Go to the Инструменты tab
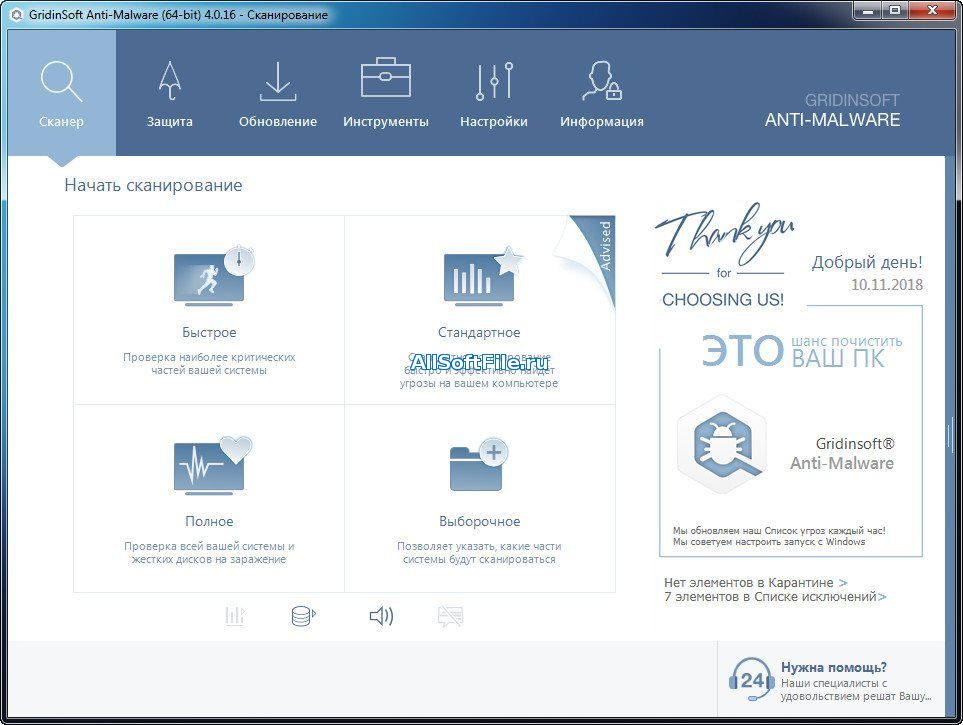 click(386, 93)
